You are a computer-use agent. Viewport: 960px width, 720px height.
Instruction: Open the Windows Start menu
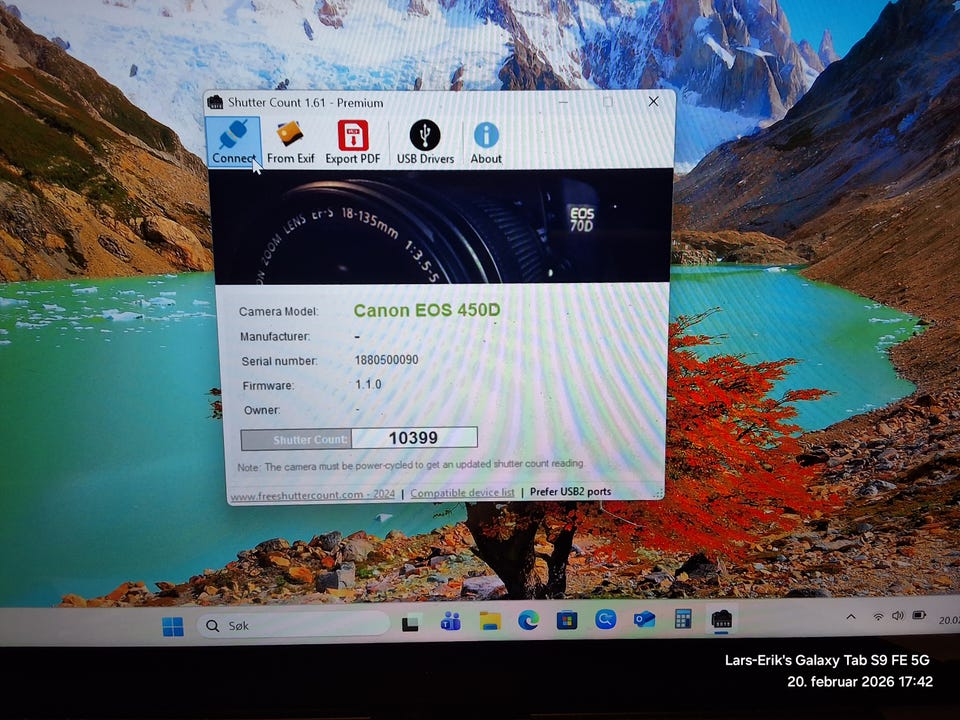pyautogui.click(x=173, y=626)
